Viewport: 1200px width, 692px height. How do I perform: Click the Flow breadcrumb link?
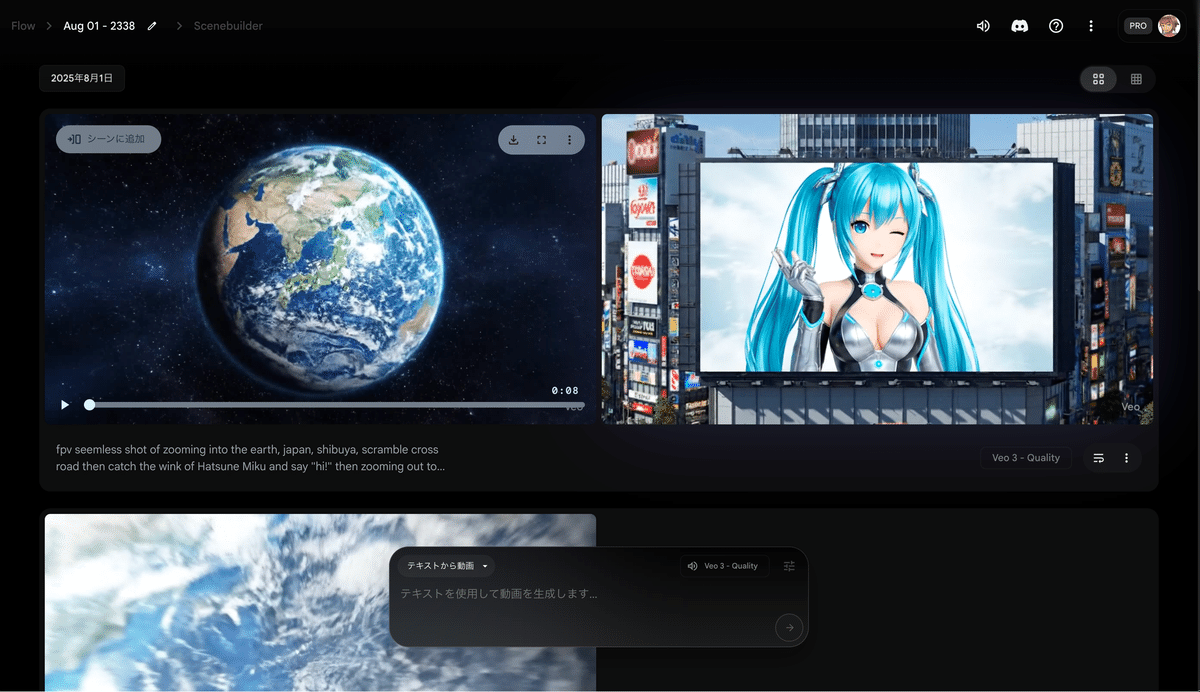[x=23, y=26]
